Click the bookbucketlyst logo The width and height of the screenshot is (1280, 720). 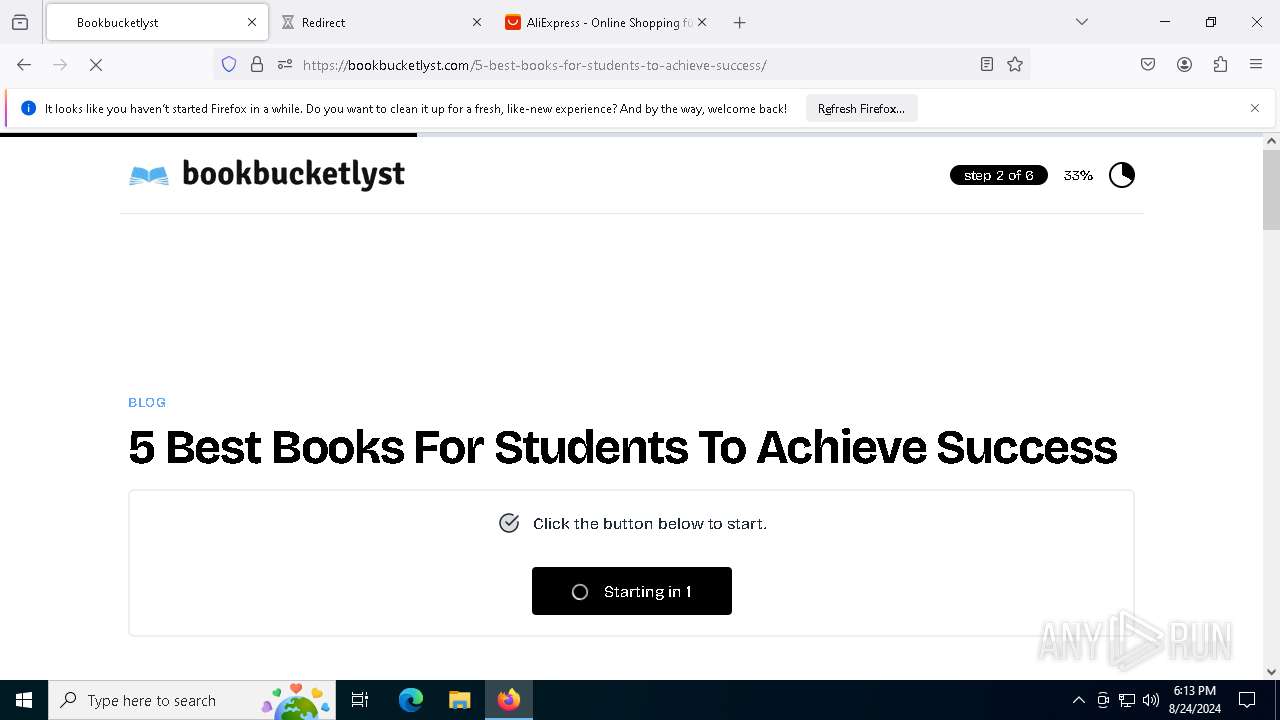[267, 175]
